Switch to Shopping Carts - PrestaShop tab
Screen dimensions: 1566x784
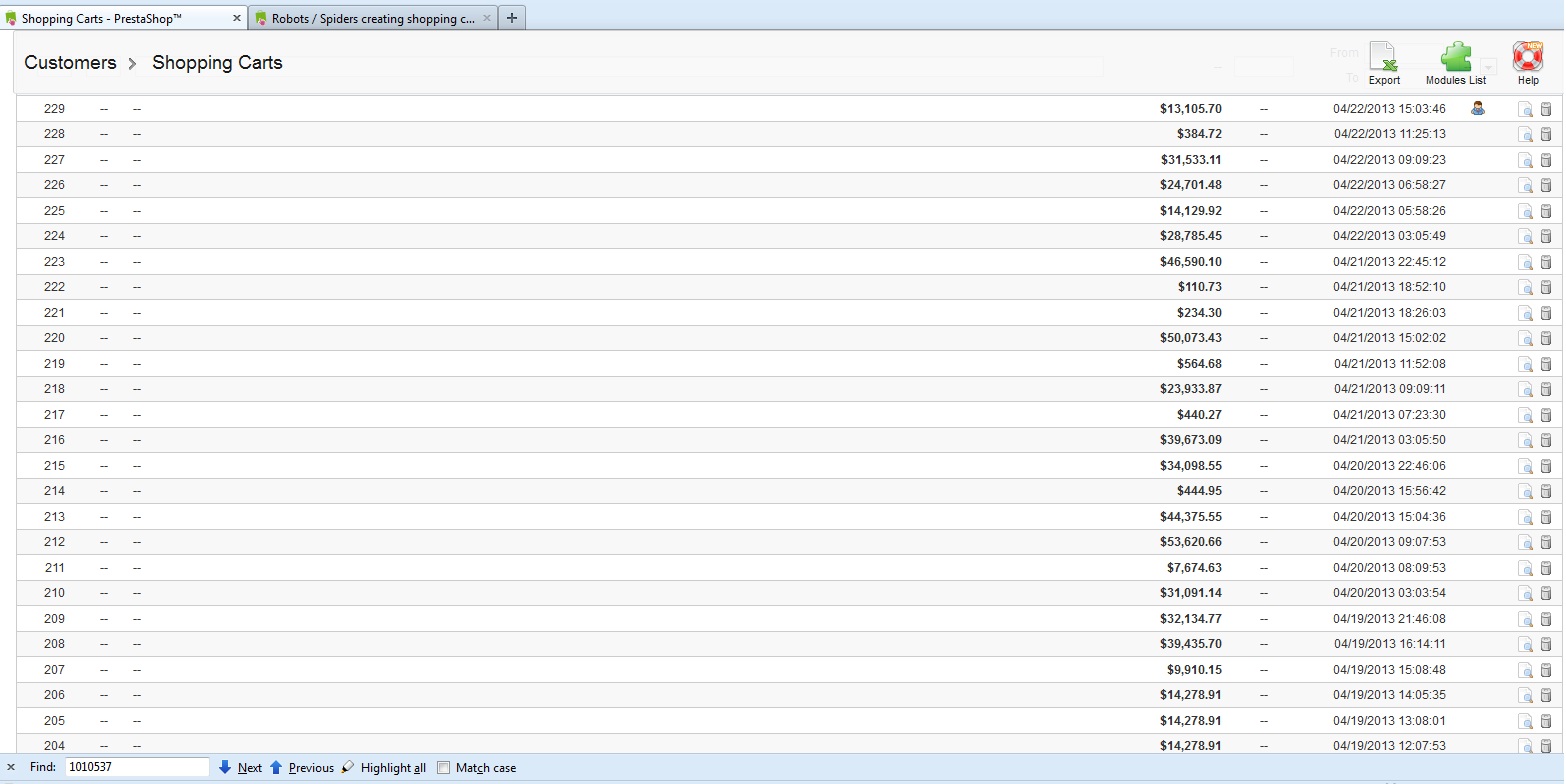[x=125, y=18]
